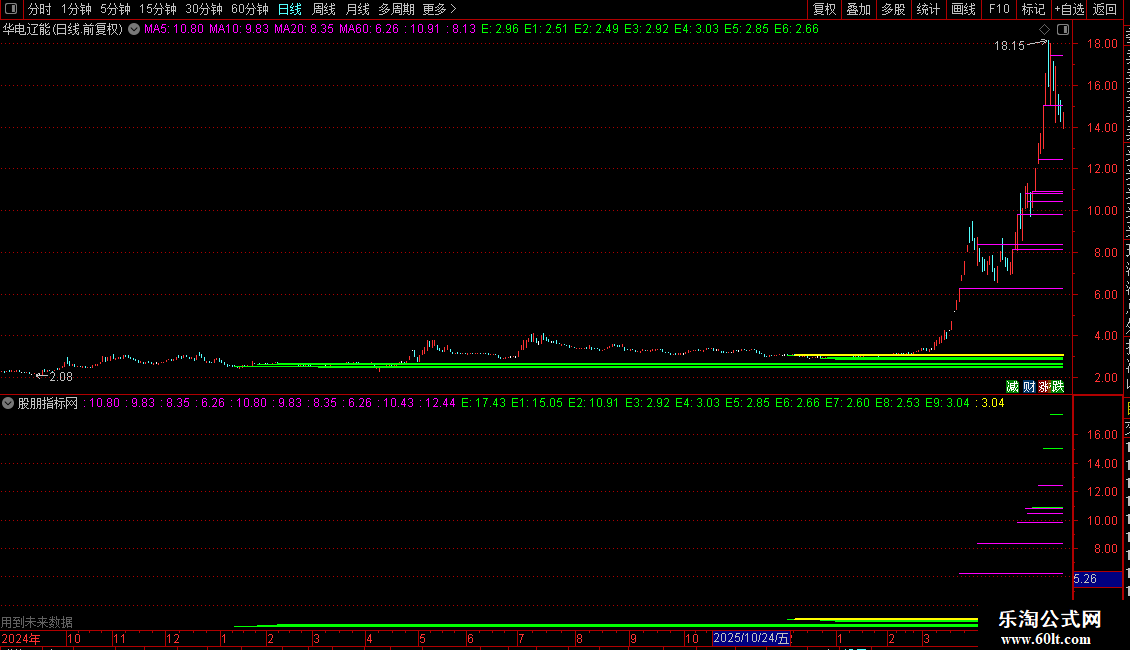Select the 5分钟 period tab

tap(115, 9)
